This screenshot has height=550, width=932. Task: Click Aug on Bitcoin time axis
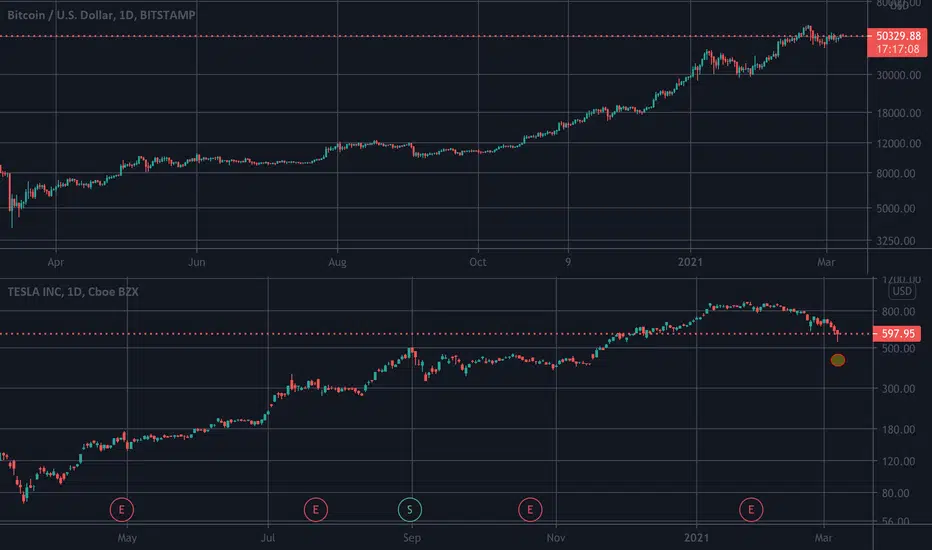337,262
